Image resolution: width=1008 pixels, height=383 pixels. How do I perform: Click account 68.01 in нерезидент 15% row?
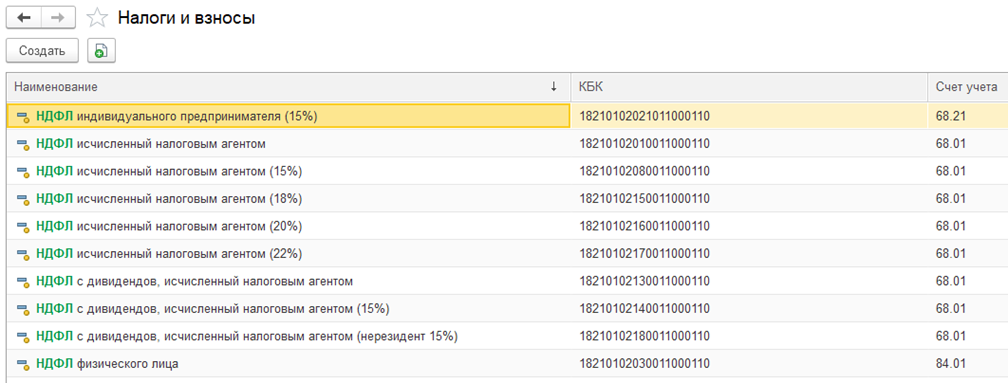click(x=951, y=337)
